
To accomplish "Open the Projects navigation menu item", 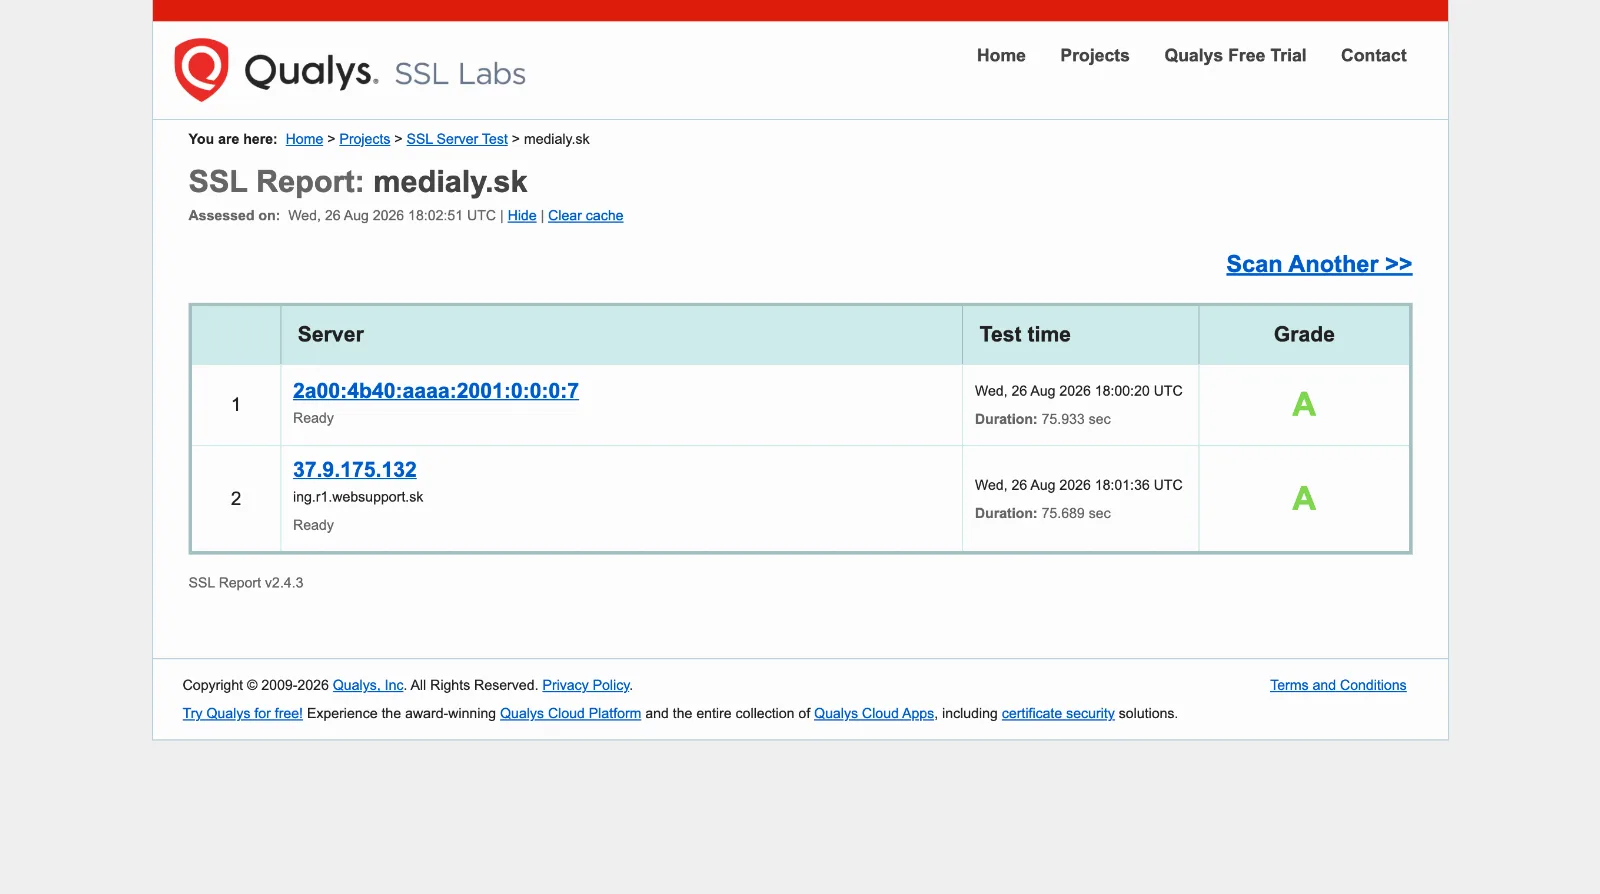I will (x=1095, y=56).
